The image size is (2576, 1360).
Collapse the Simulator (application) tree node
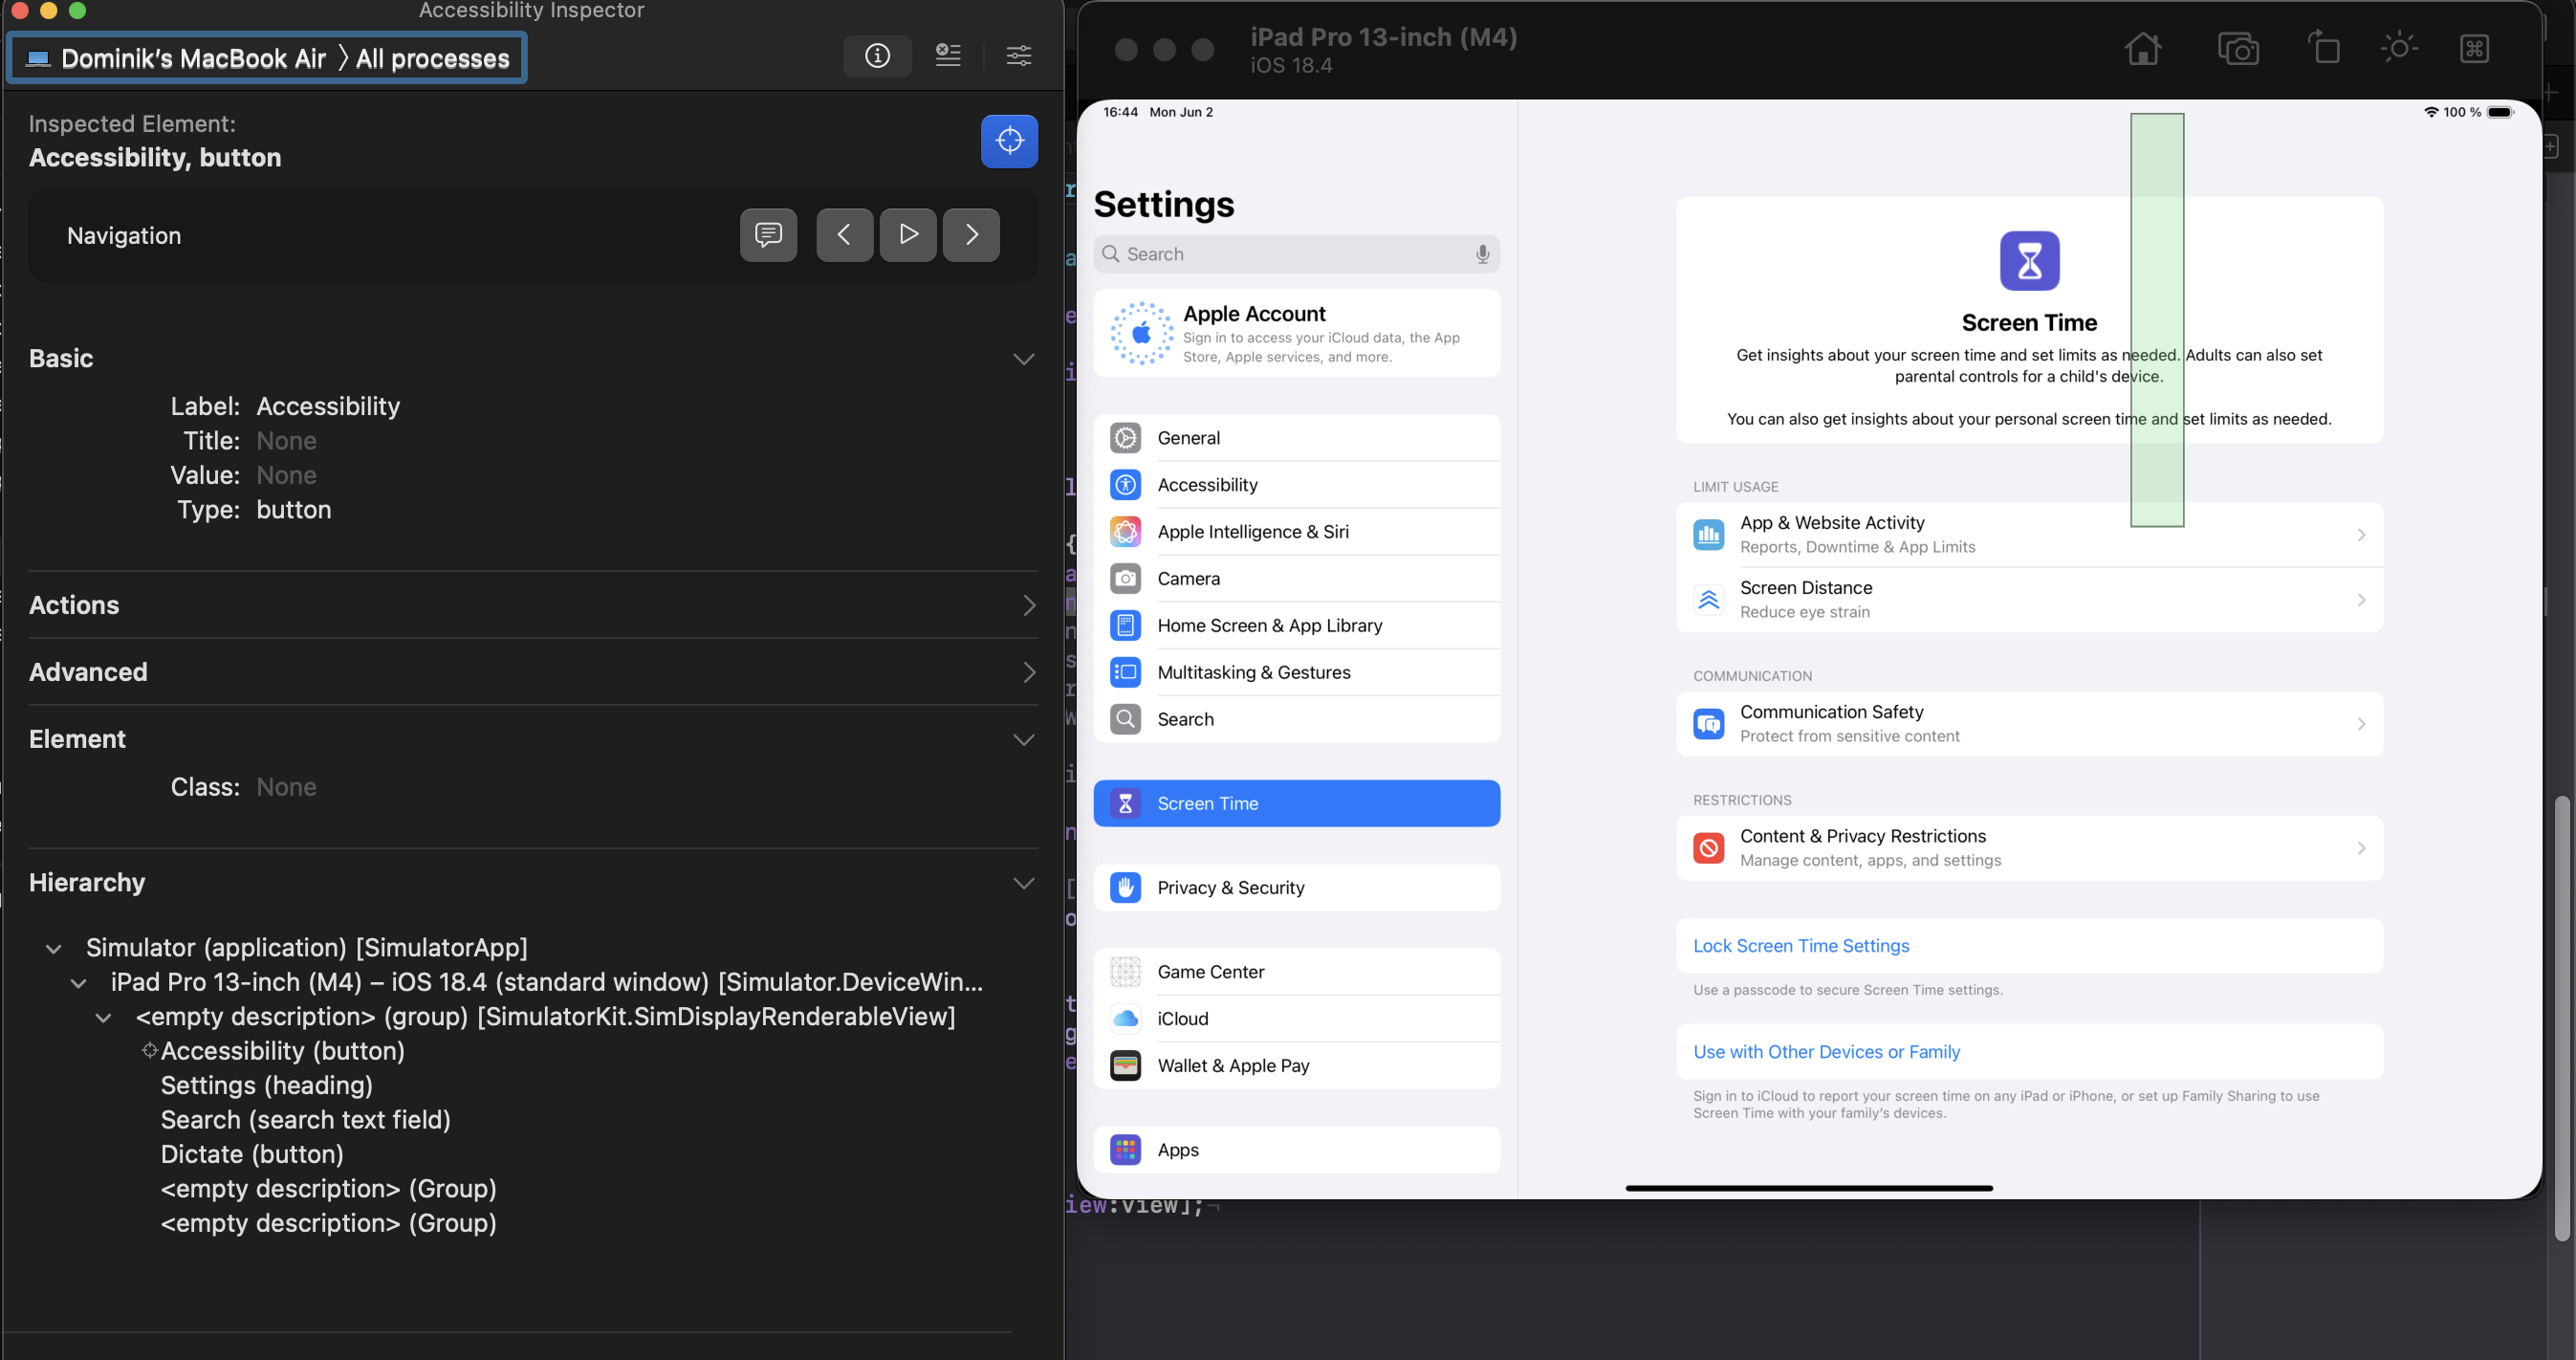[x=54, y=949]
